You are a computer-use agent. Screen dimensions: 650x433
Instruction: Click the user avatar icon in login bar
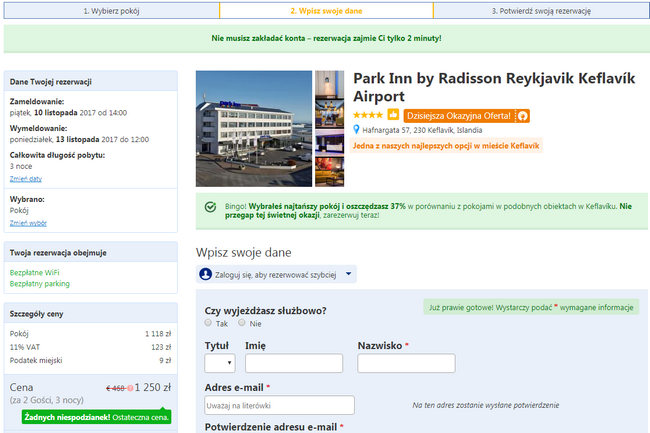[x=206, y=274]
